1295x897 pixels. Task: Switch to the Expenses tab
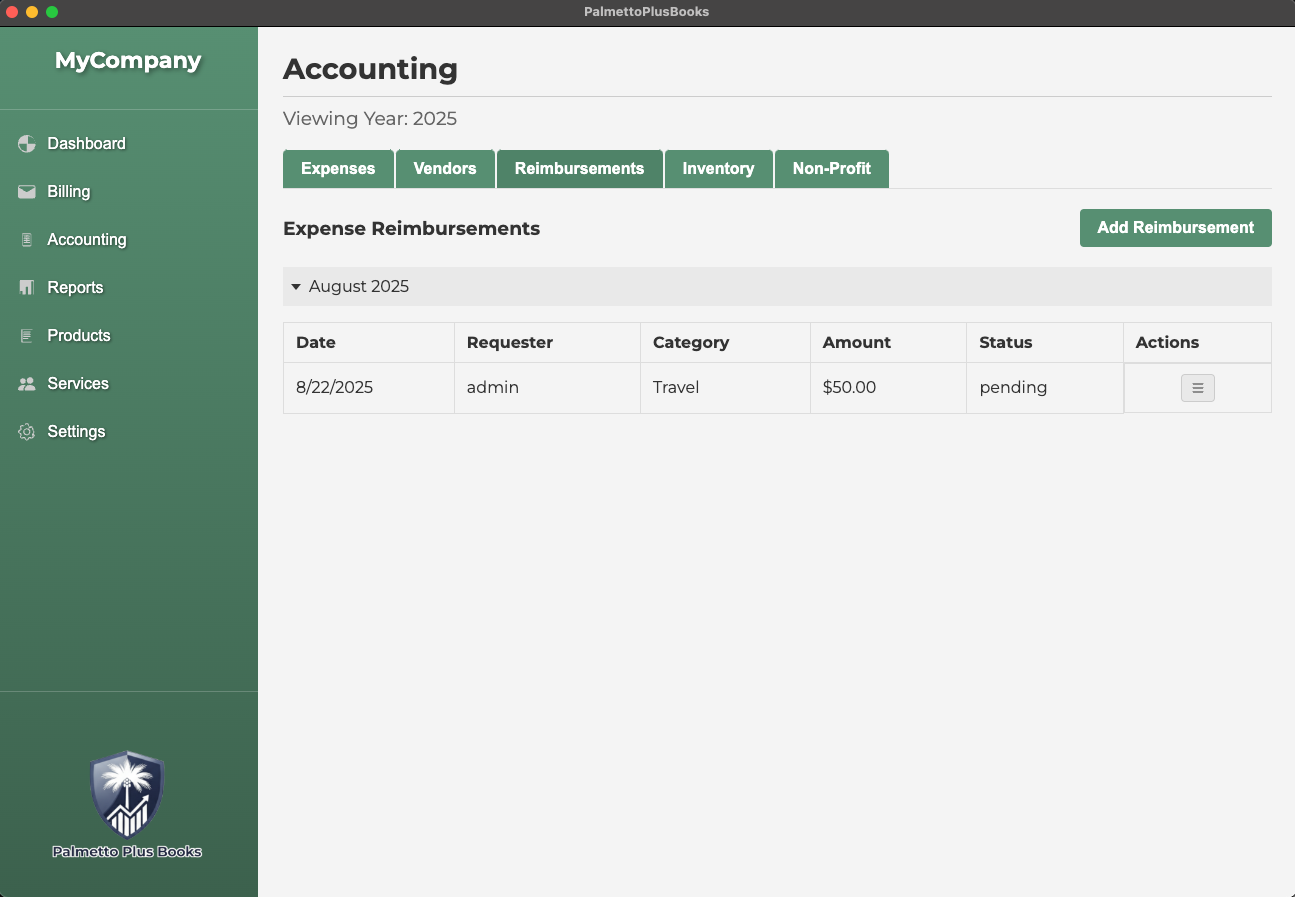[x=338, y=169]
